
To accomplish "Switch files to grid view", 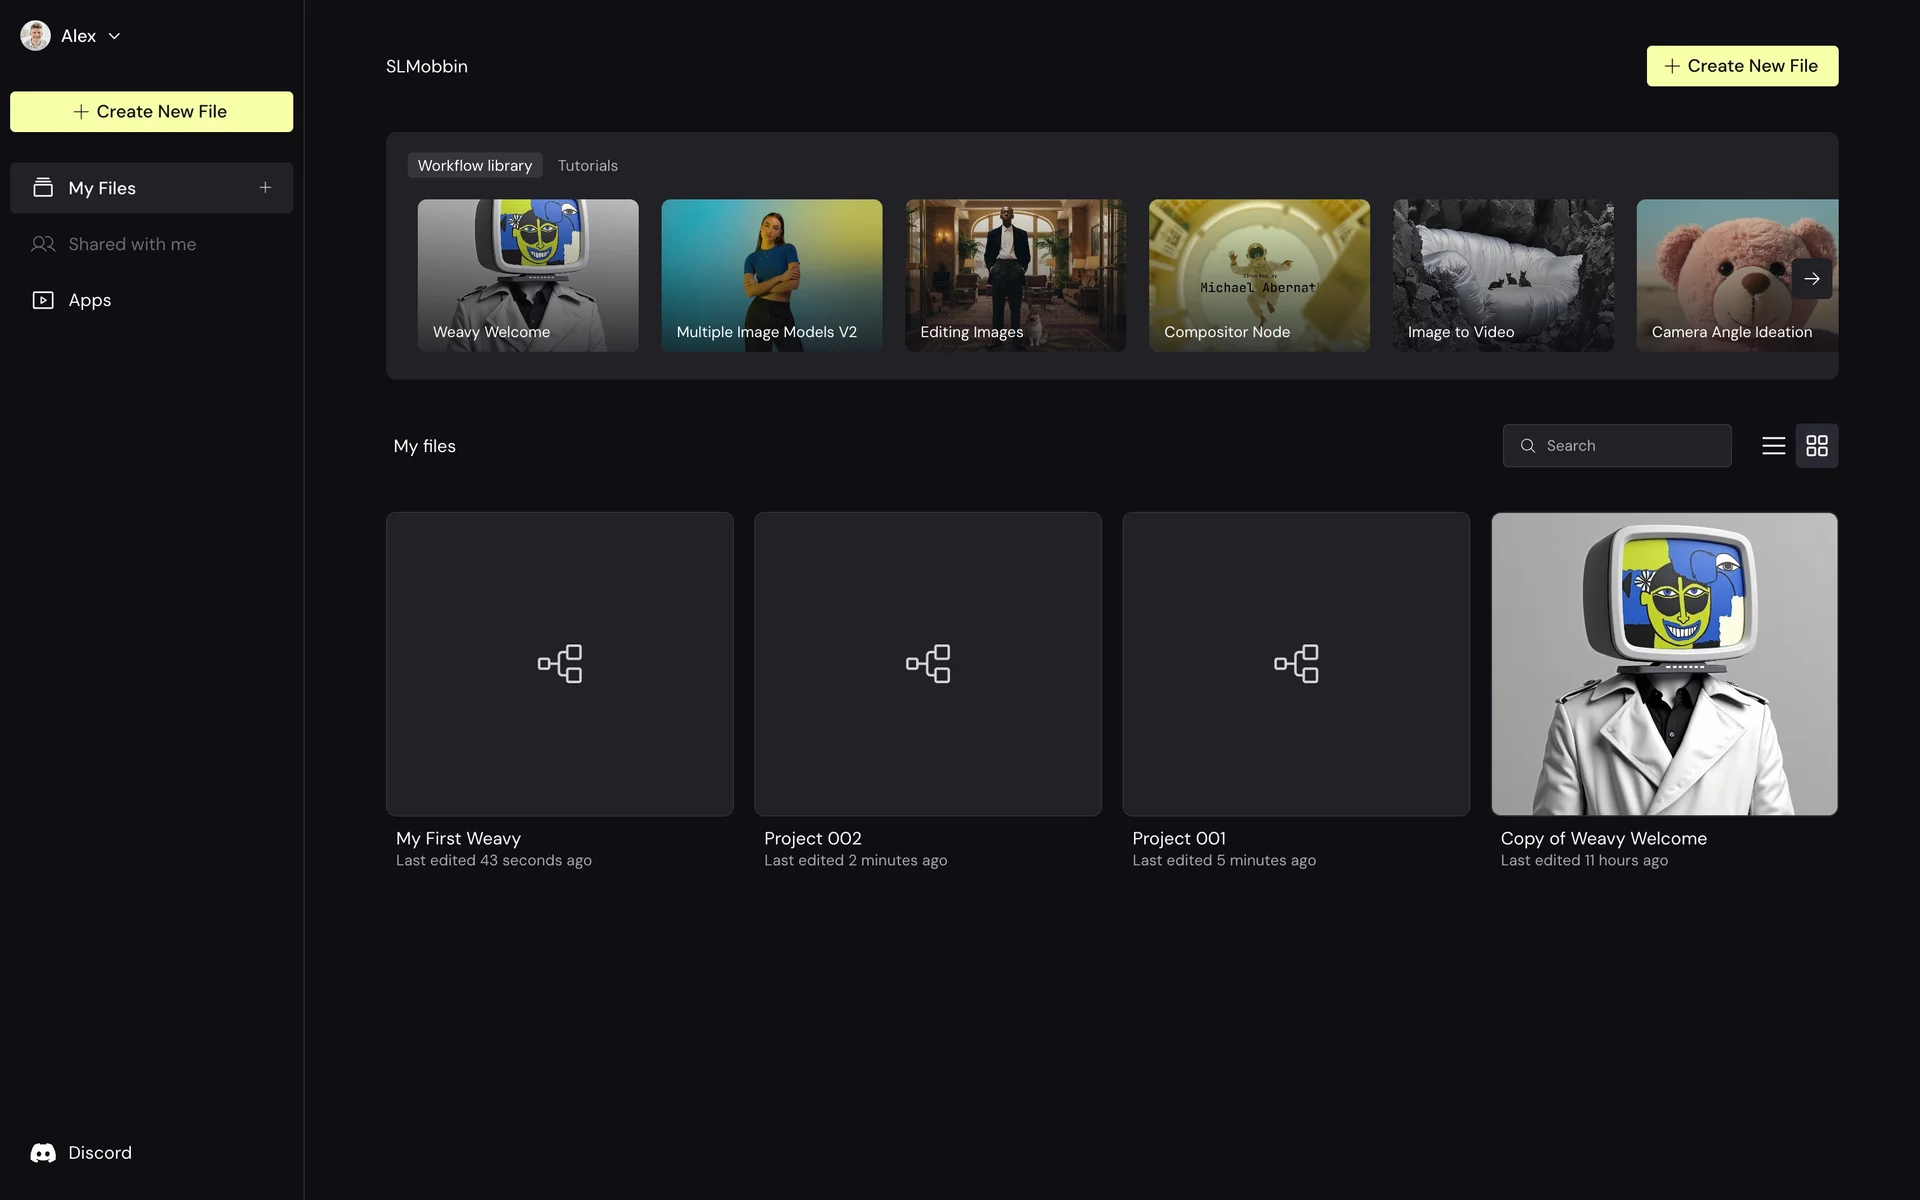I will [1817, 446].
